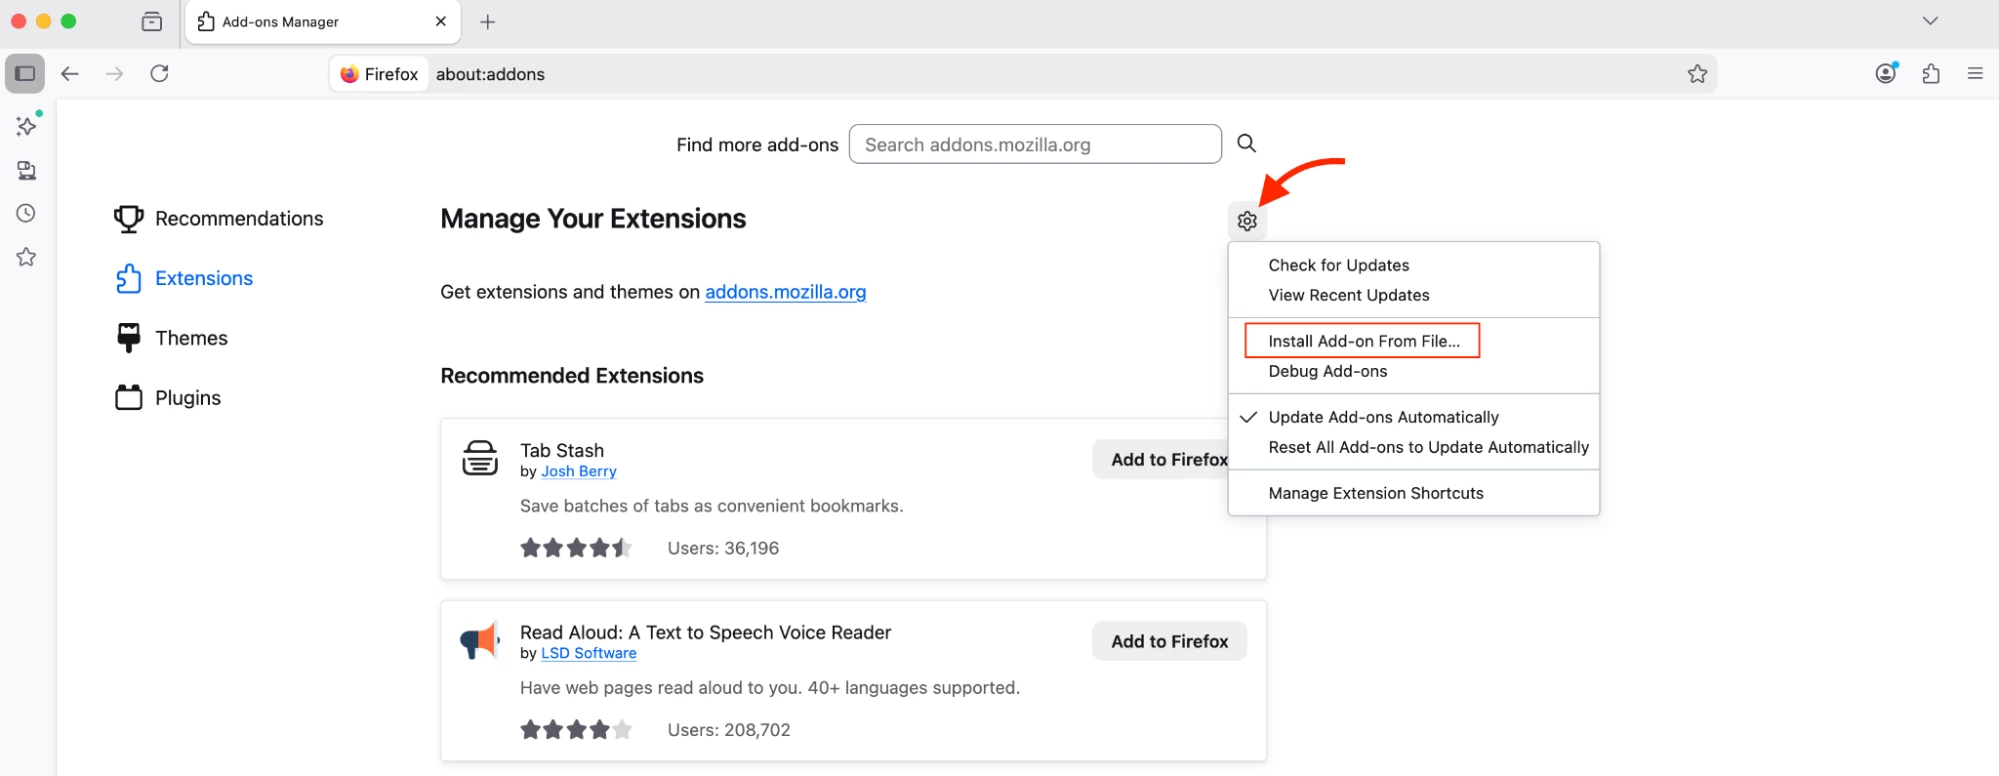The height and width of the screenshot is (776, 1999).
Task: Click Tab Stash star rating
Action: 576,548
